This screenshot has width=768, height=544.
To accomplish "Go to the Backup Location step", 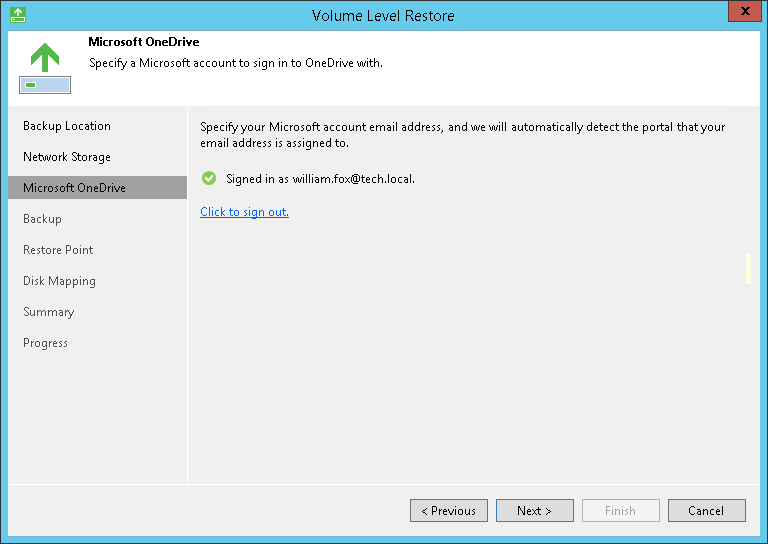I will (x=67, y=126).
